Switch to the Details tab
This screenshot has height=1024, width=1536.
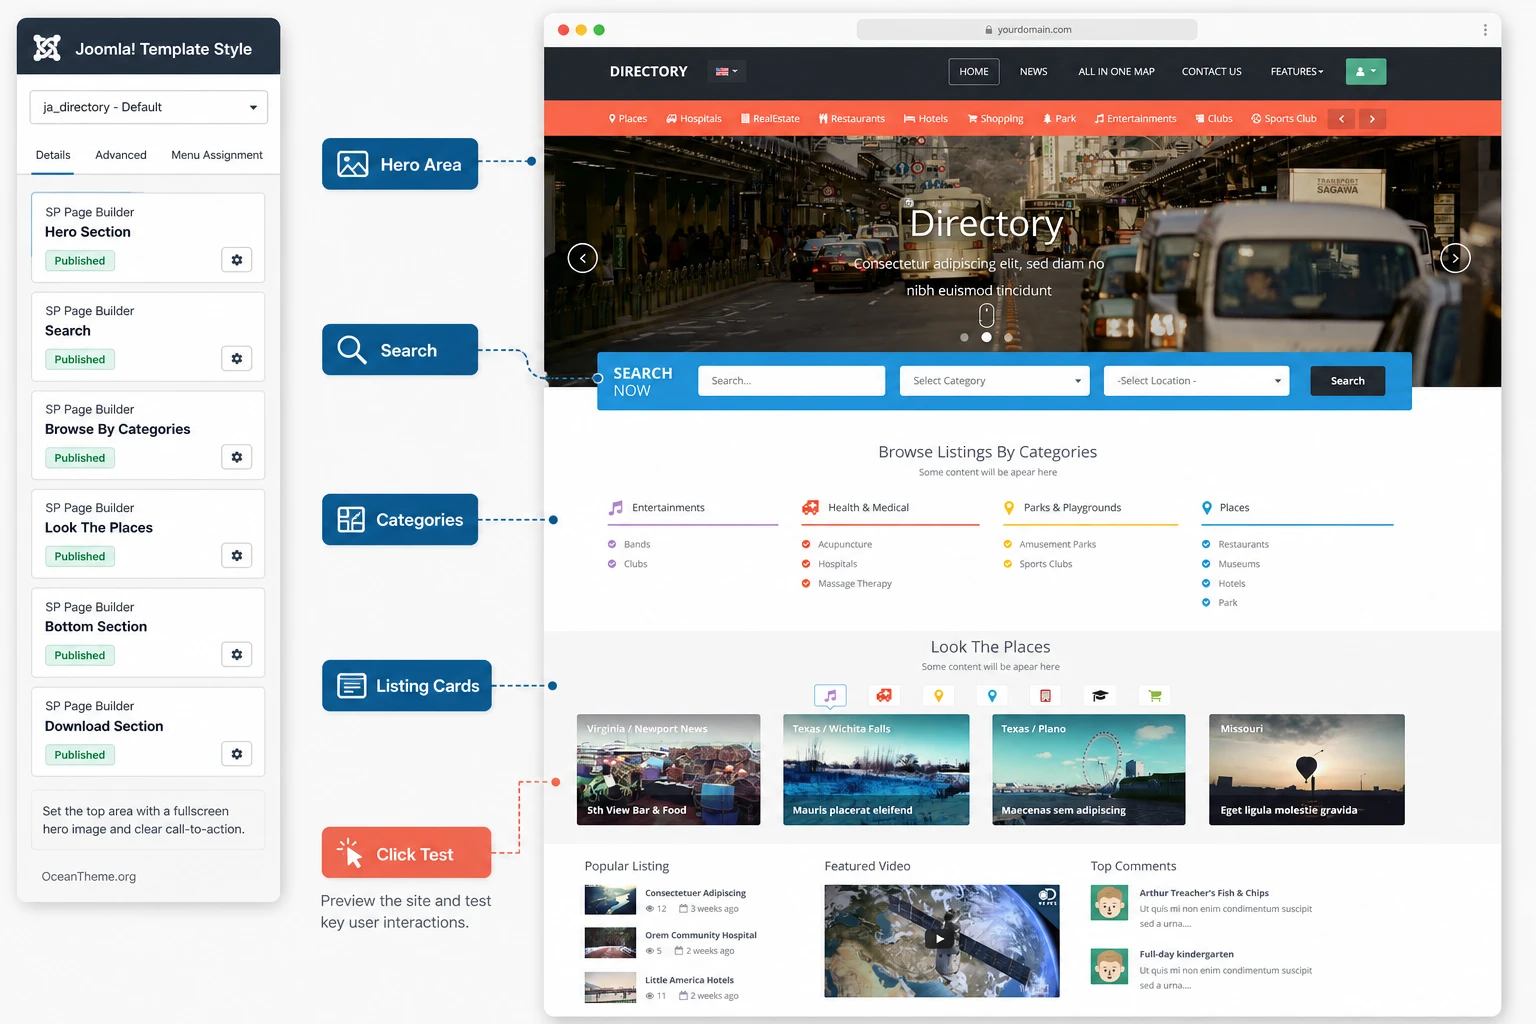(x=53, y=155)
